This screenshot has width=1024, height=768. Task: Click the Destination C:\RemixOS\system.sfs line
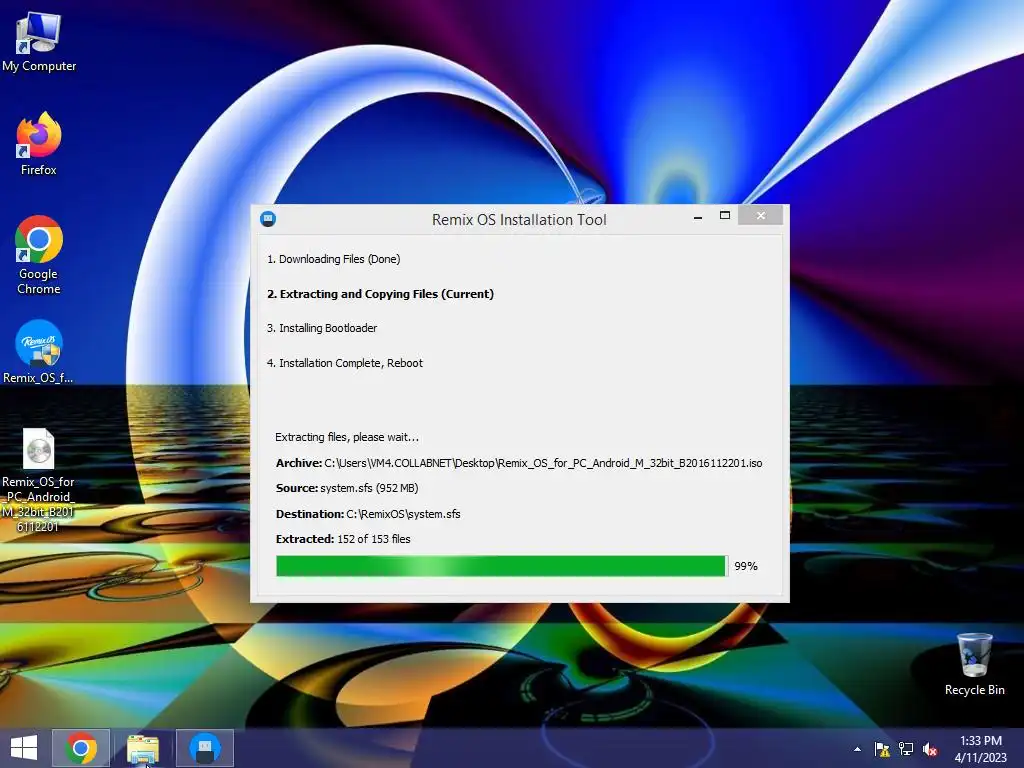368,514
